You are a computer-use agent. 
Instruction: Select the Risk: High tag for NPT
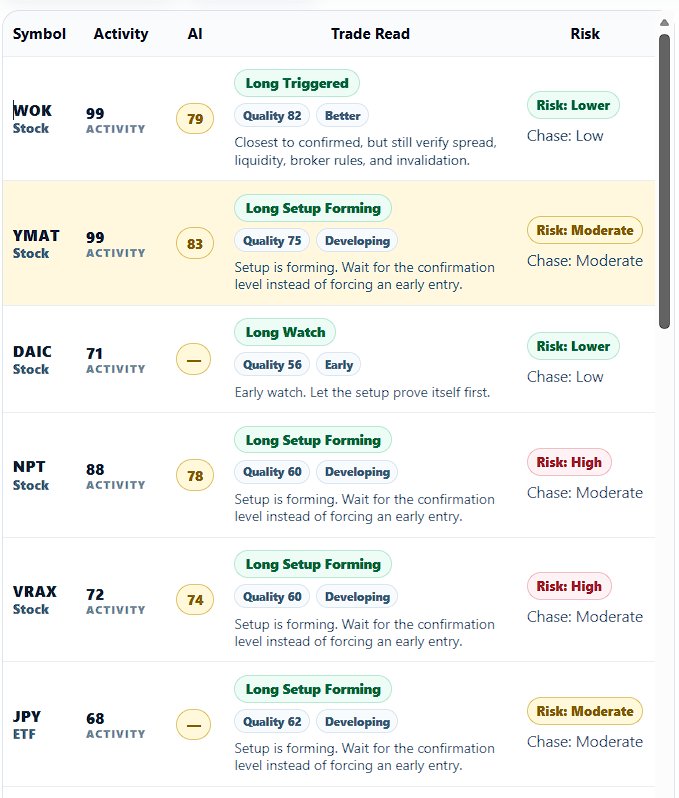pos(569,462)
